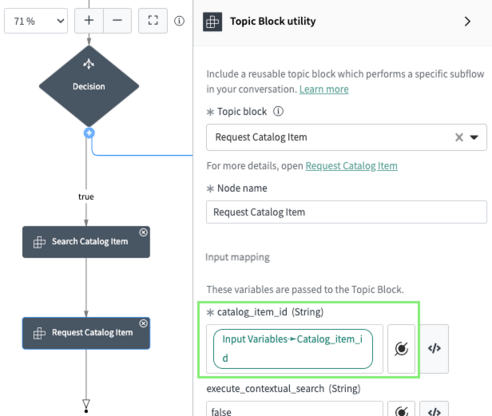Expand the Topic block selection dropdown arrow
Image resolution: width=492 pixels, height=416 pixels.
click(474, 137)
